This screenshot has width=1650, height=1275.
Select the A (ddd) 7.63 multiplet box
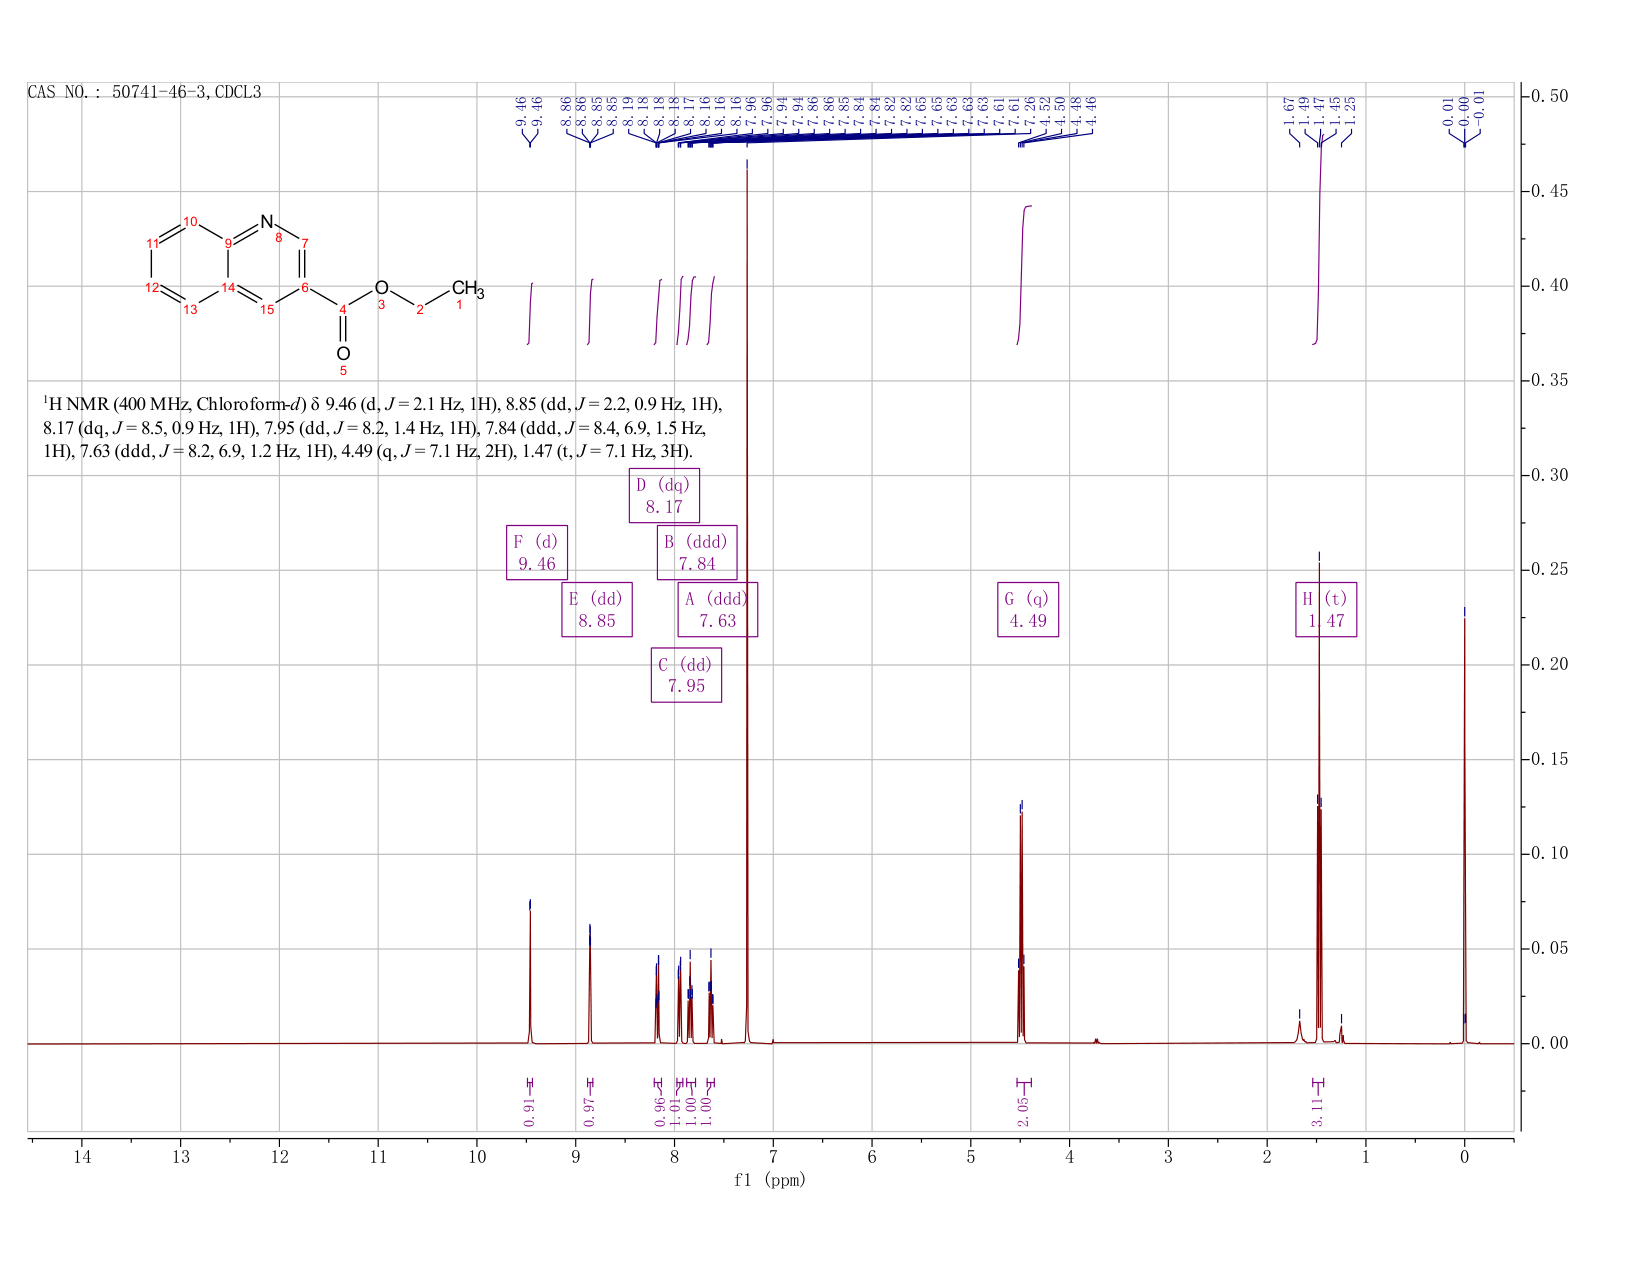pos(717,609)
